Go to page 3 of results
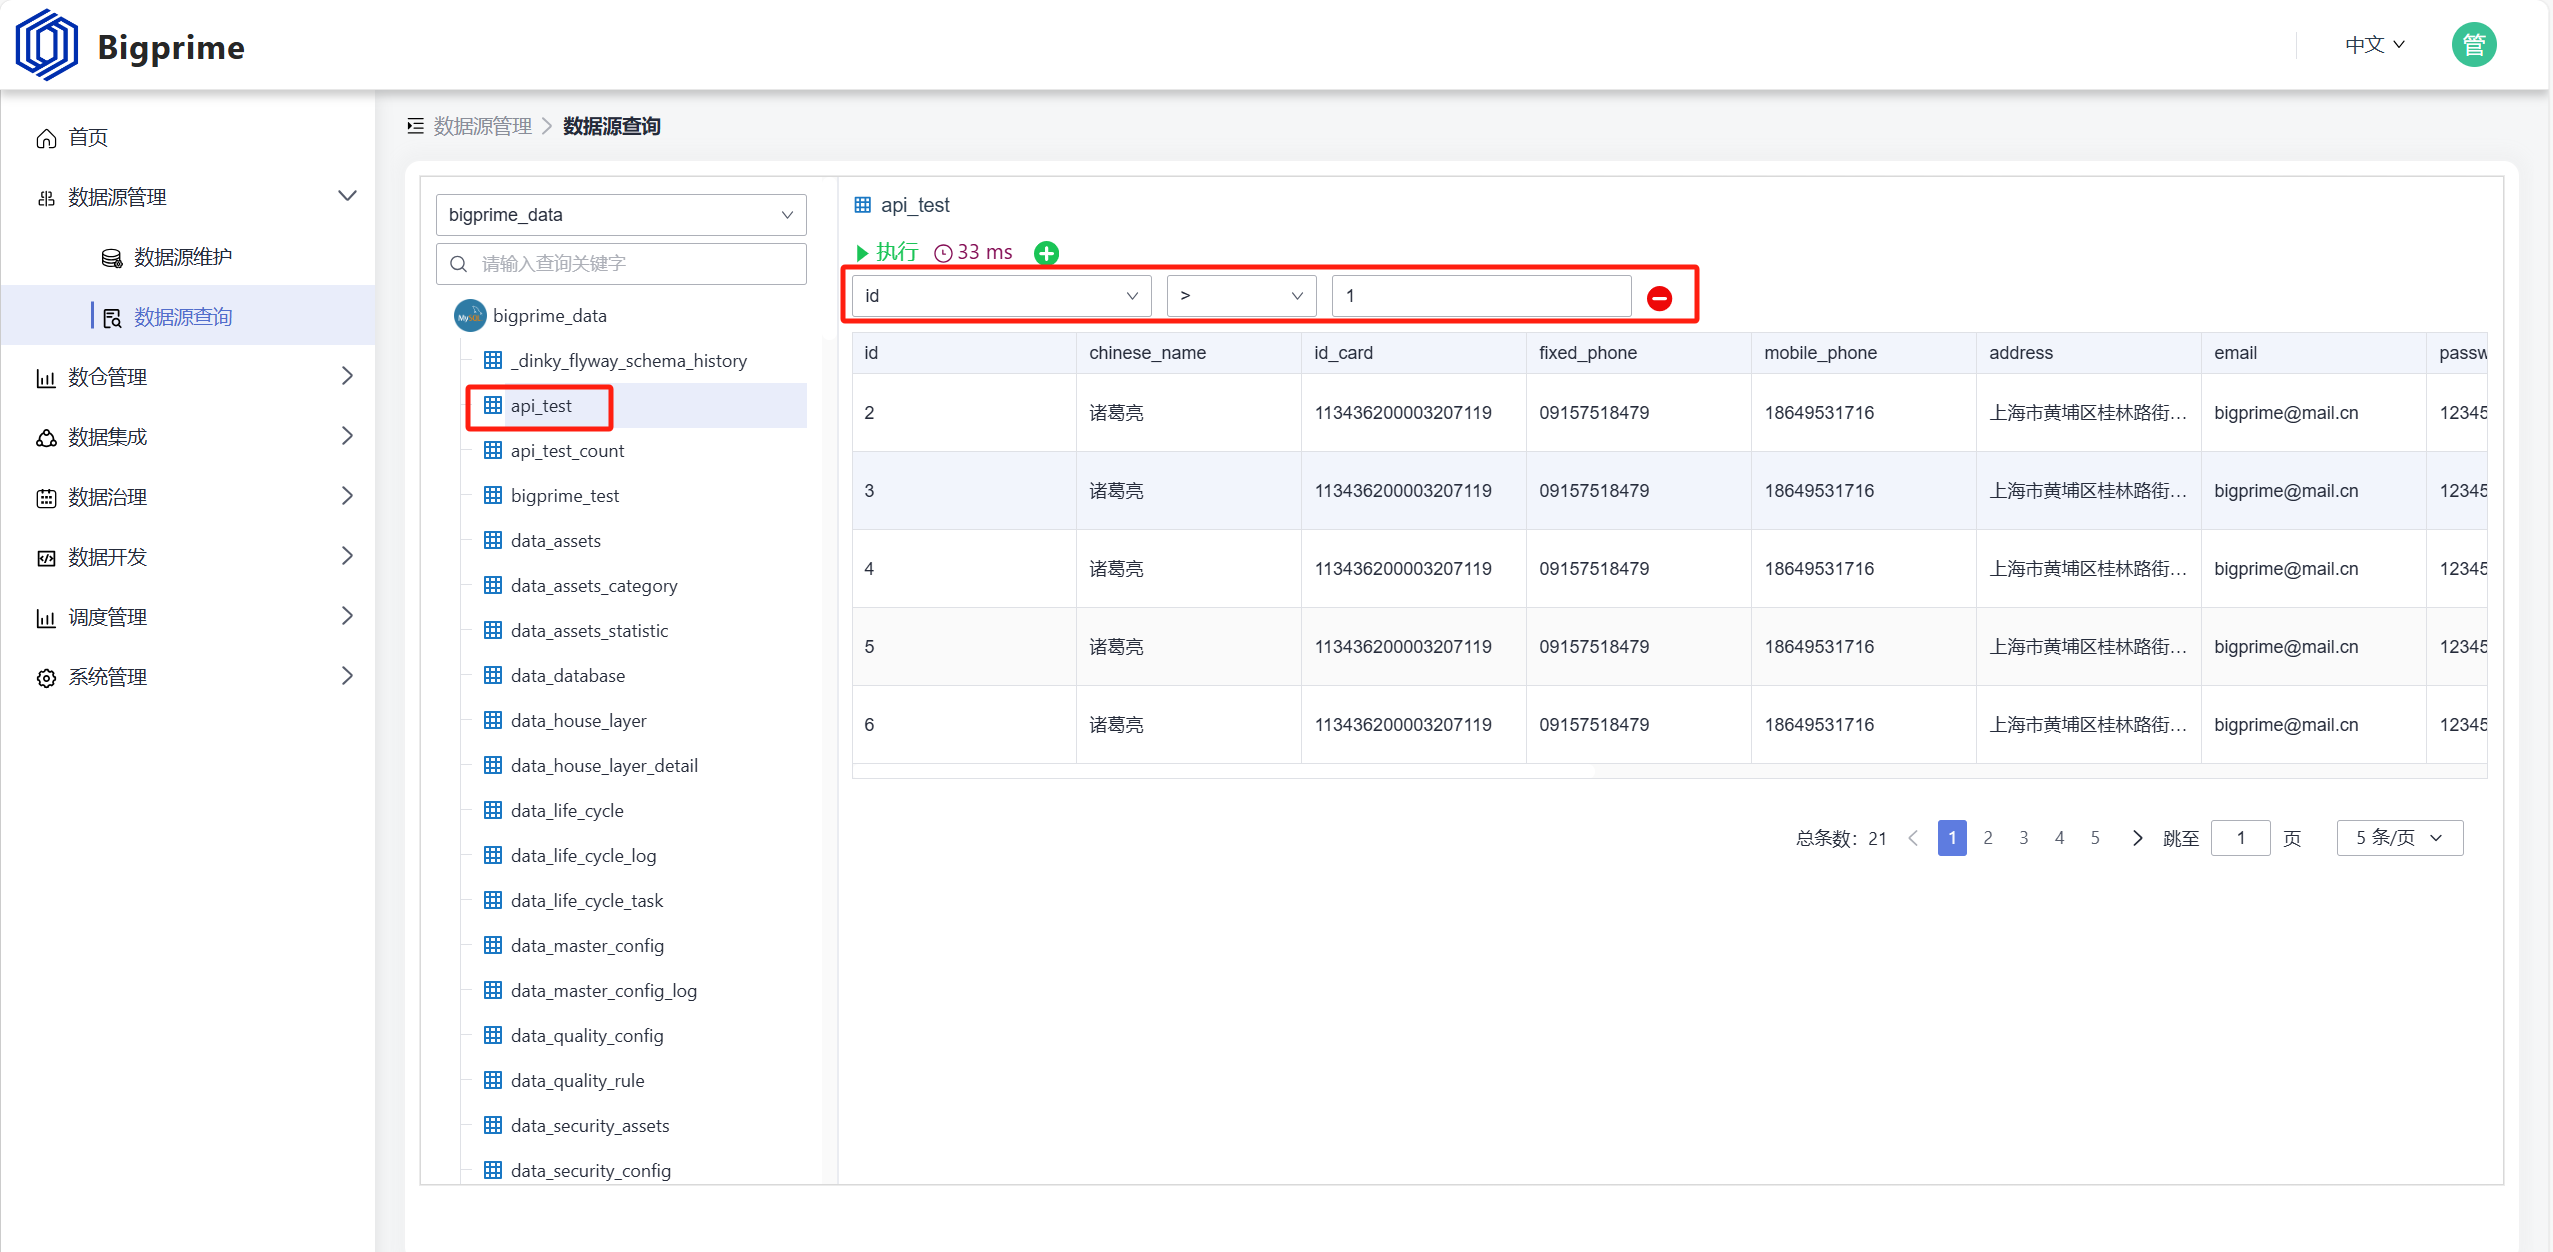Screen dimensions: 2553x1252 (x=2024, y=838)
